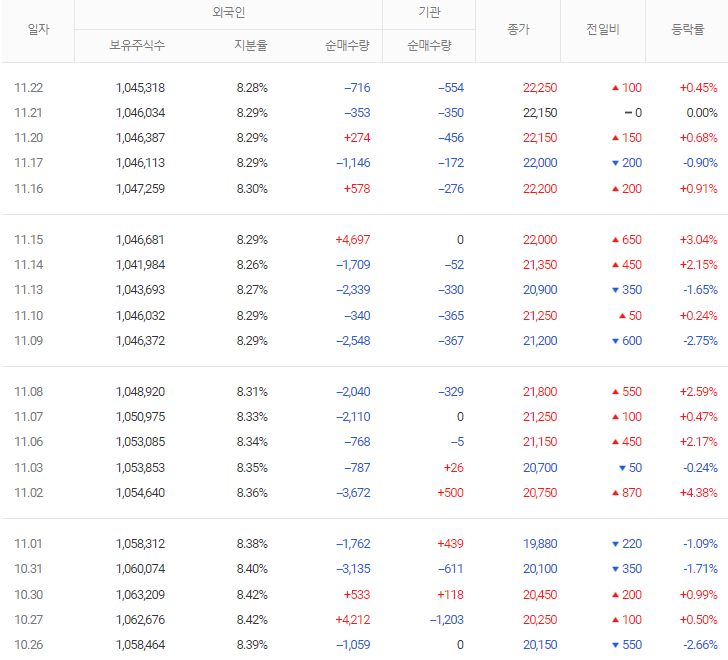This screenshot has width=728, height=660.
Task: Select the date cell 11.10
Action: point(29,316)
